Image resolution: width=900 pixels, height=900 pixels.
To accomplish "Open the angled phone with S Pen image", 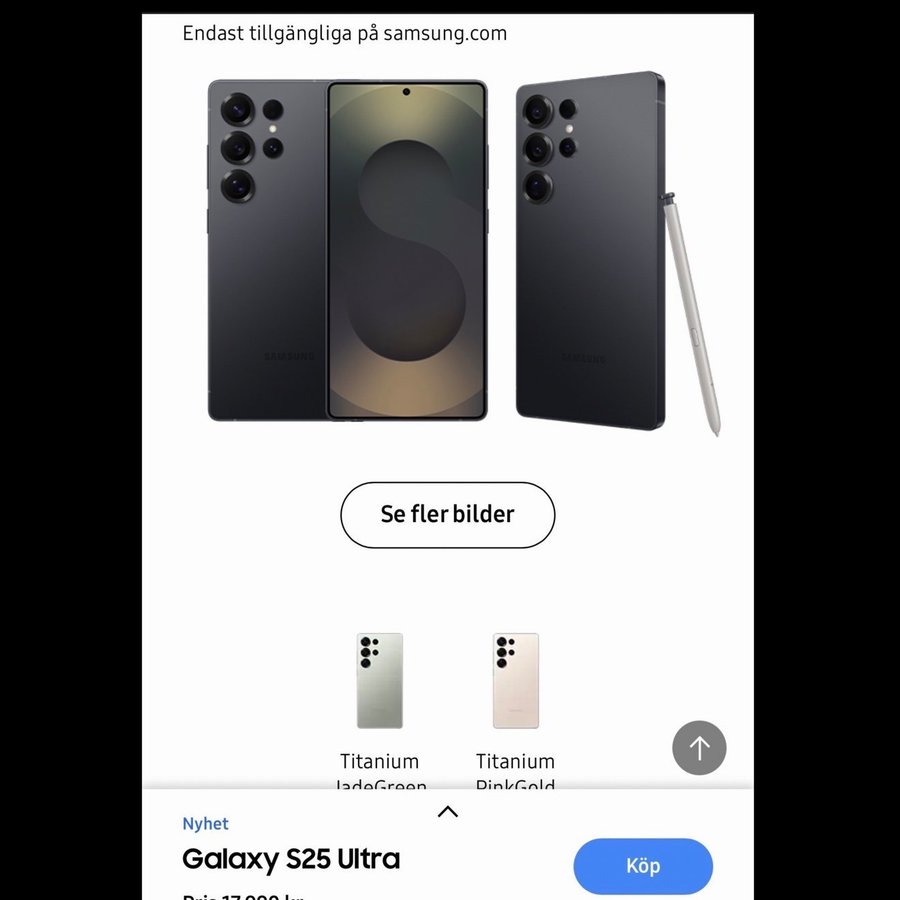I will [x=618, y=253].
